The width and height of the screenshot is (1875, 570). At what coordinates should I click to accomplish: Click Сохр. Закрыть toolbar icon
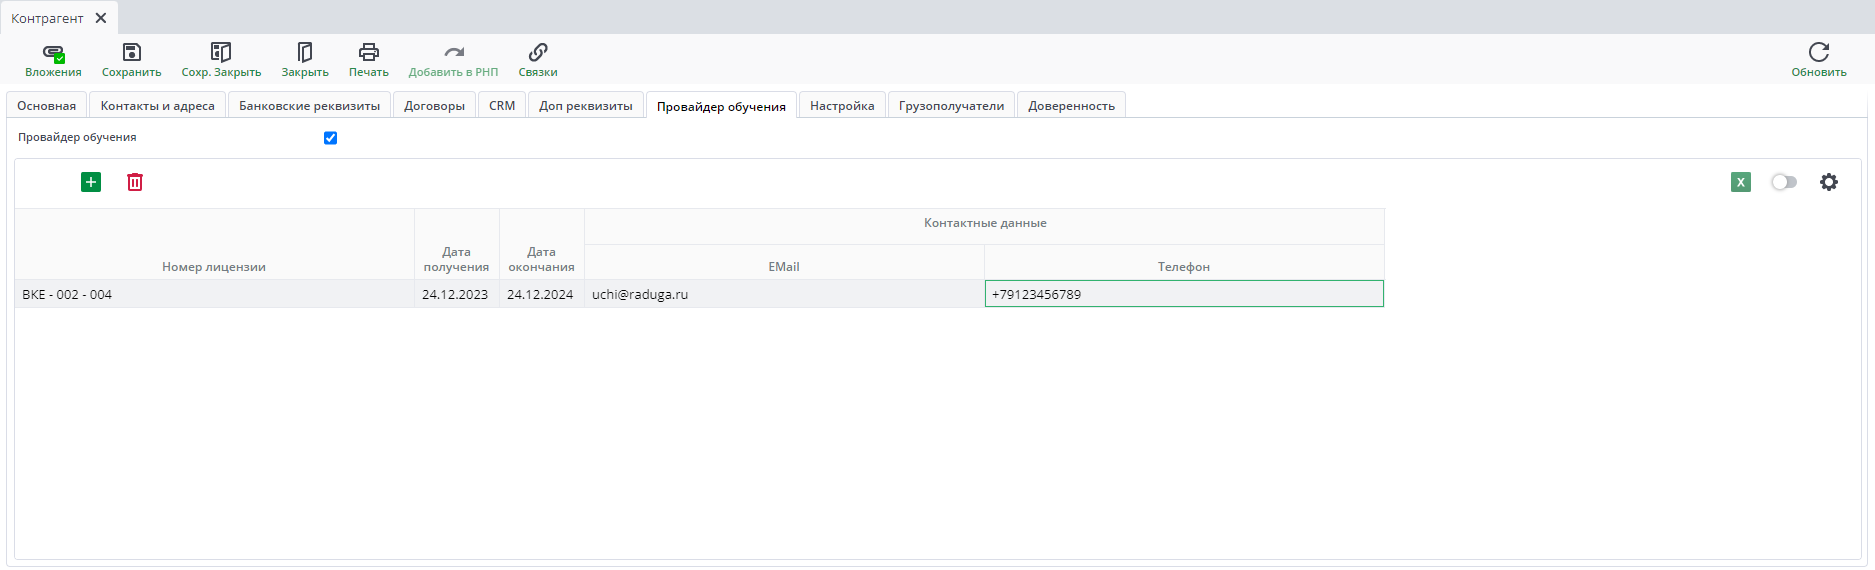[x=221, y=53]
